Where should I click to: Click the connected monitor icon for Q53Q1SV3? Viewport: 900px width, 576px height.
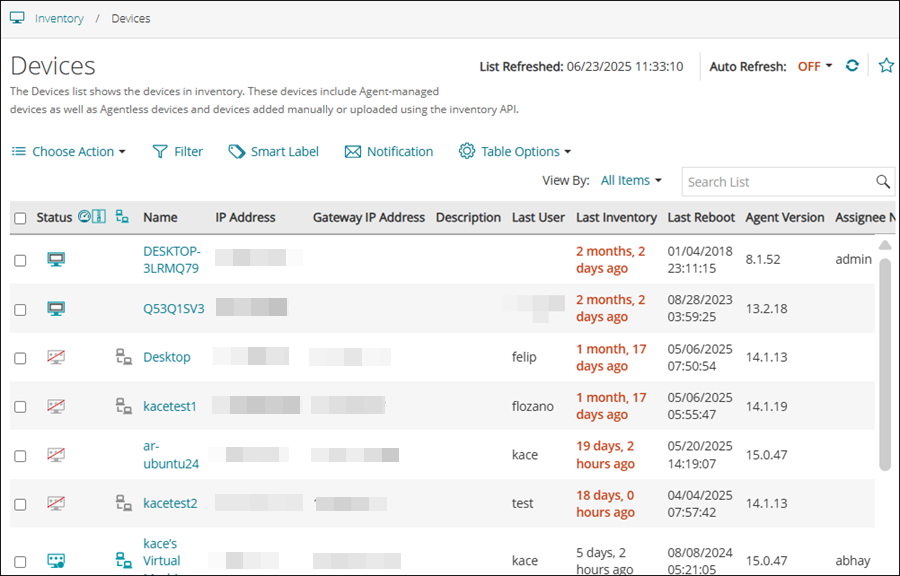click(x=56, y=309)
